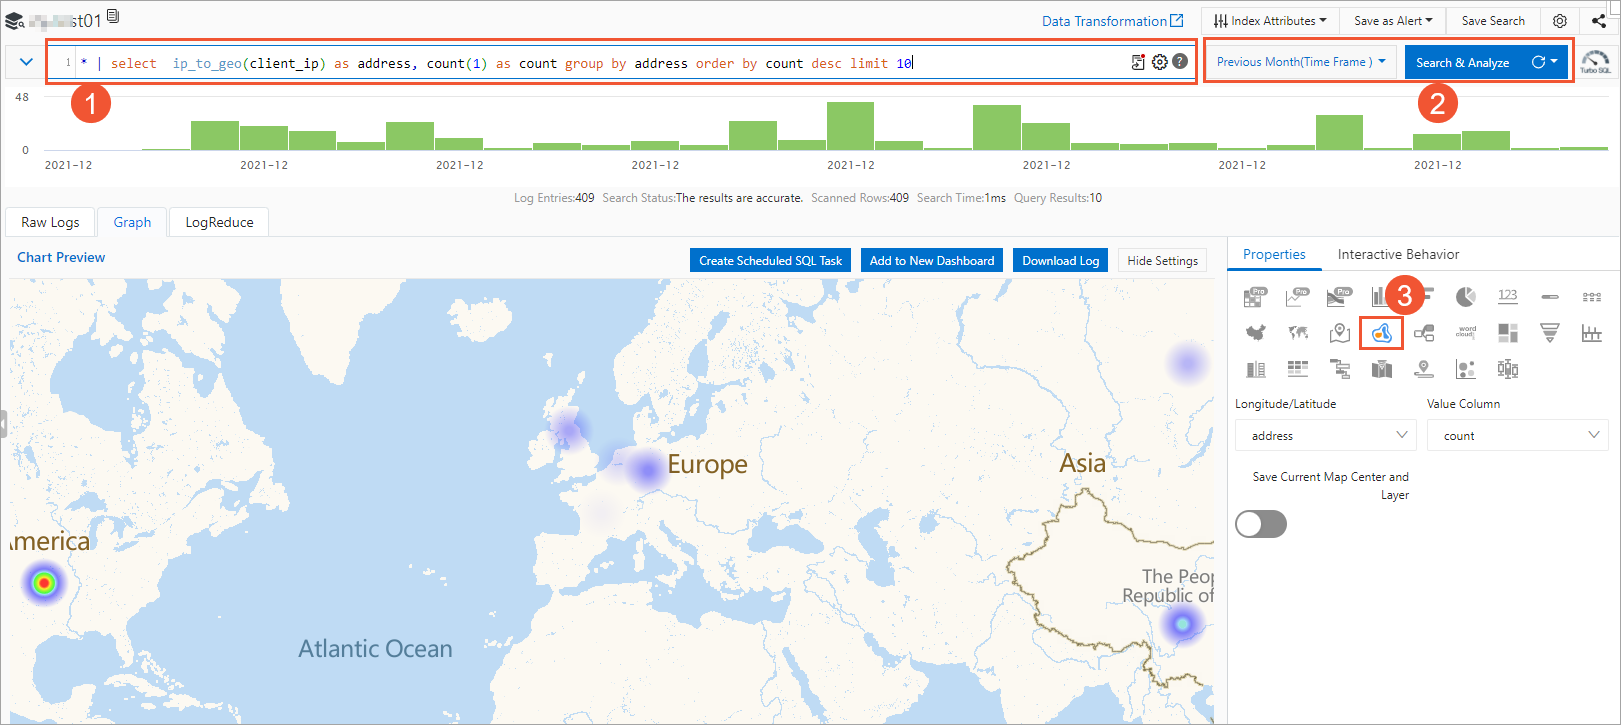Click the refresh icon in Search & Analyze
1621x725 pixels.
1538,62
